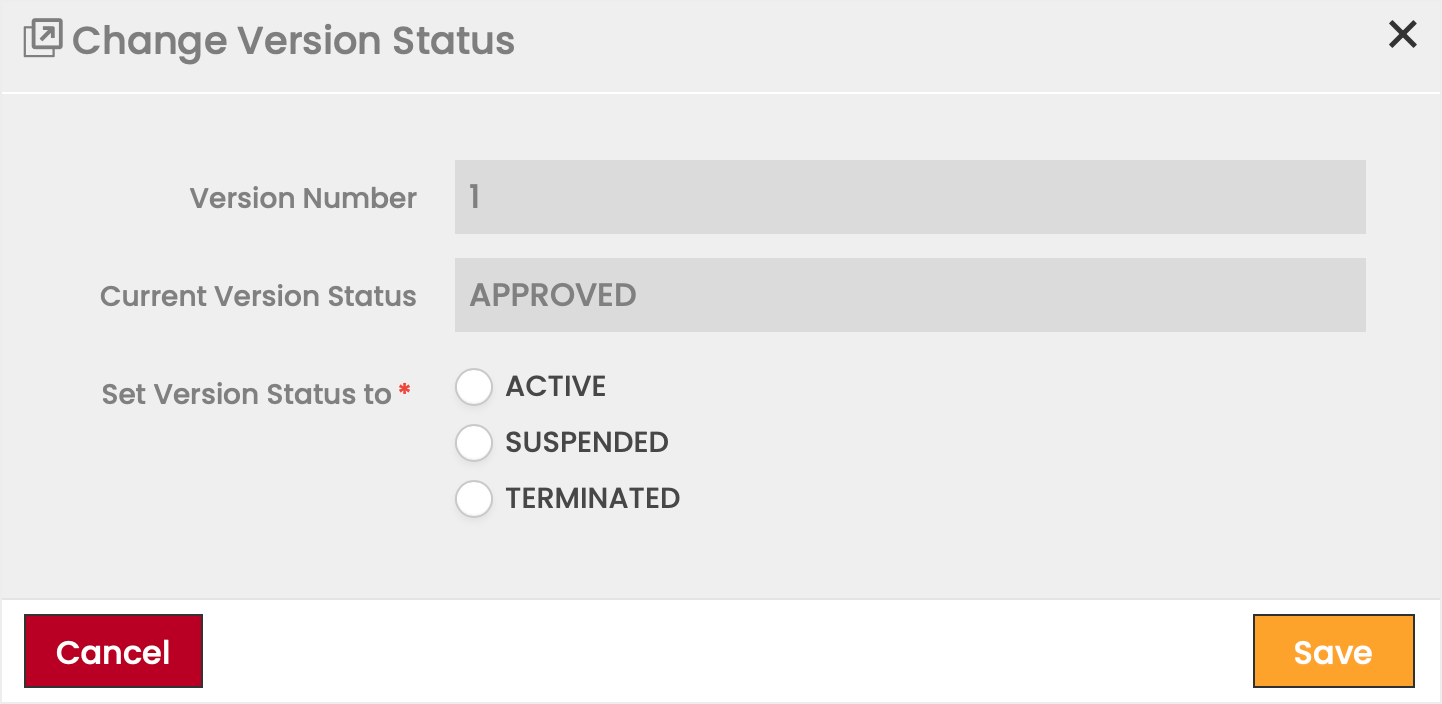Click the ACTIVE option label text

(x=556, y=387)
